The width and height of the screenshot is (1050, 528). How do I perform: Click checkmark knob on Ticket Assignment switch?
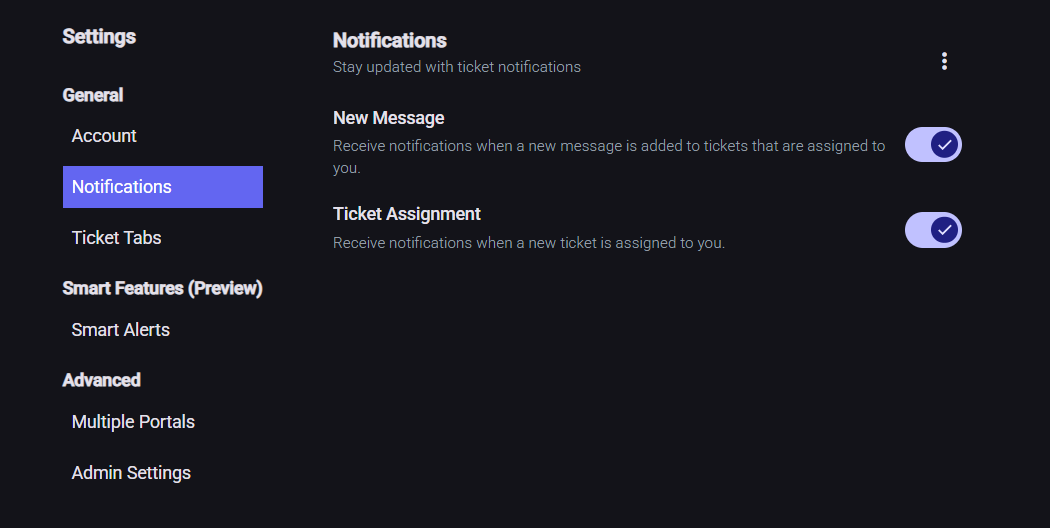pos(945,231)
